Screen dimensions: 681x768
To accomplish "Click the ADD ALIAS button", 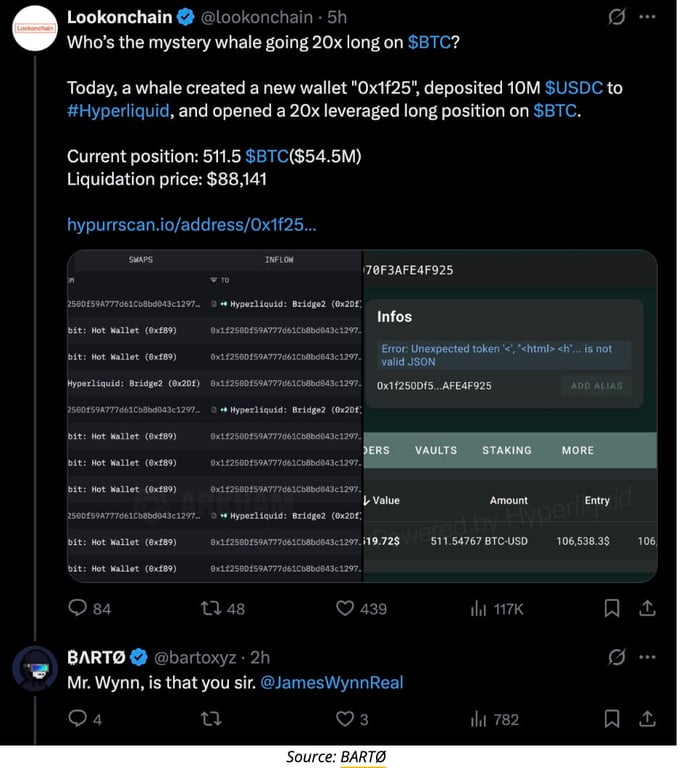I will pyautogui.click(x=596, y=386).
